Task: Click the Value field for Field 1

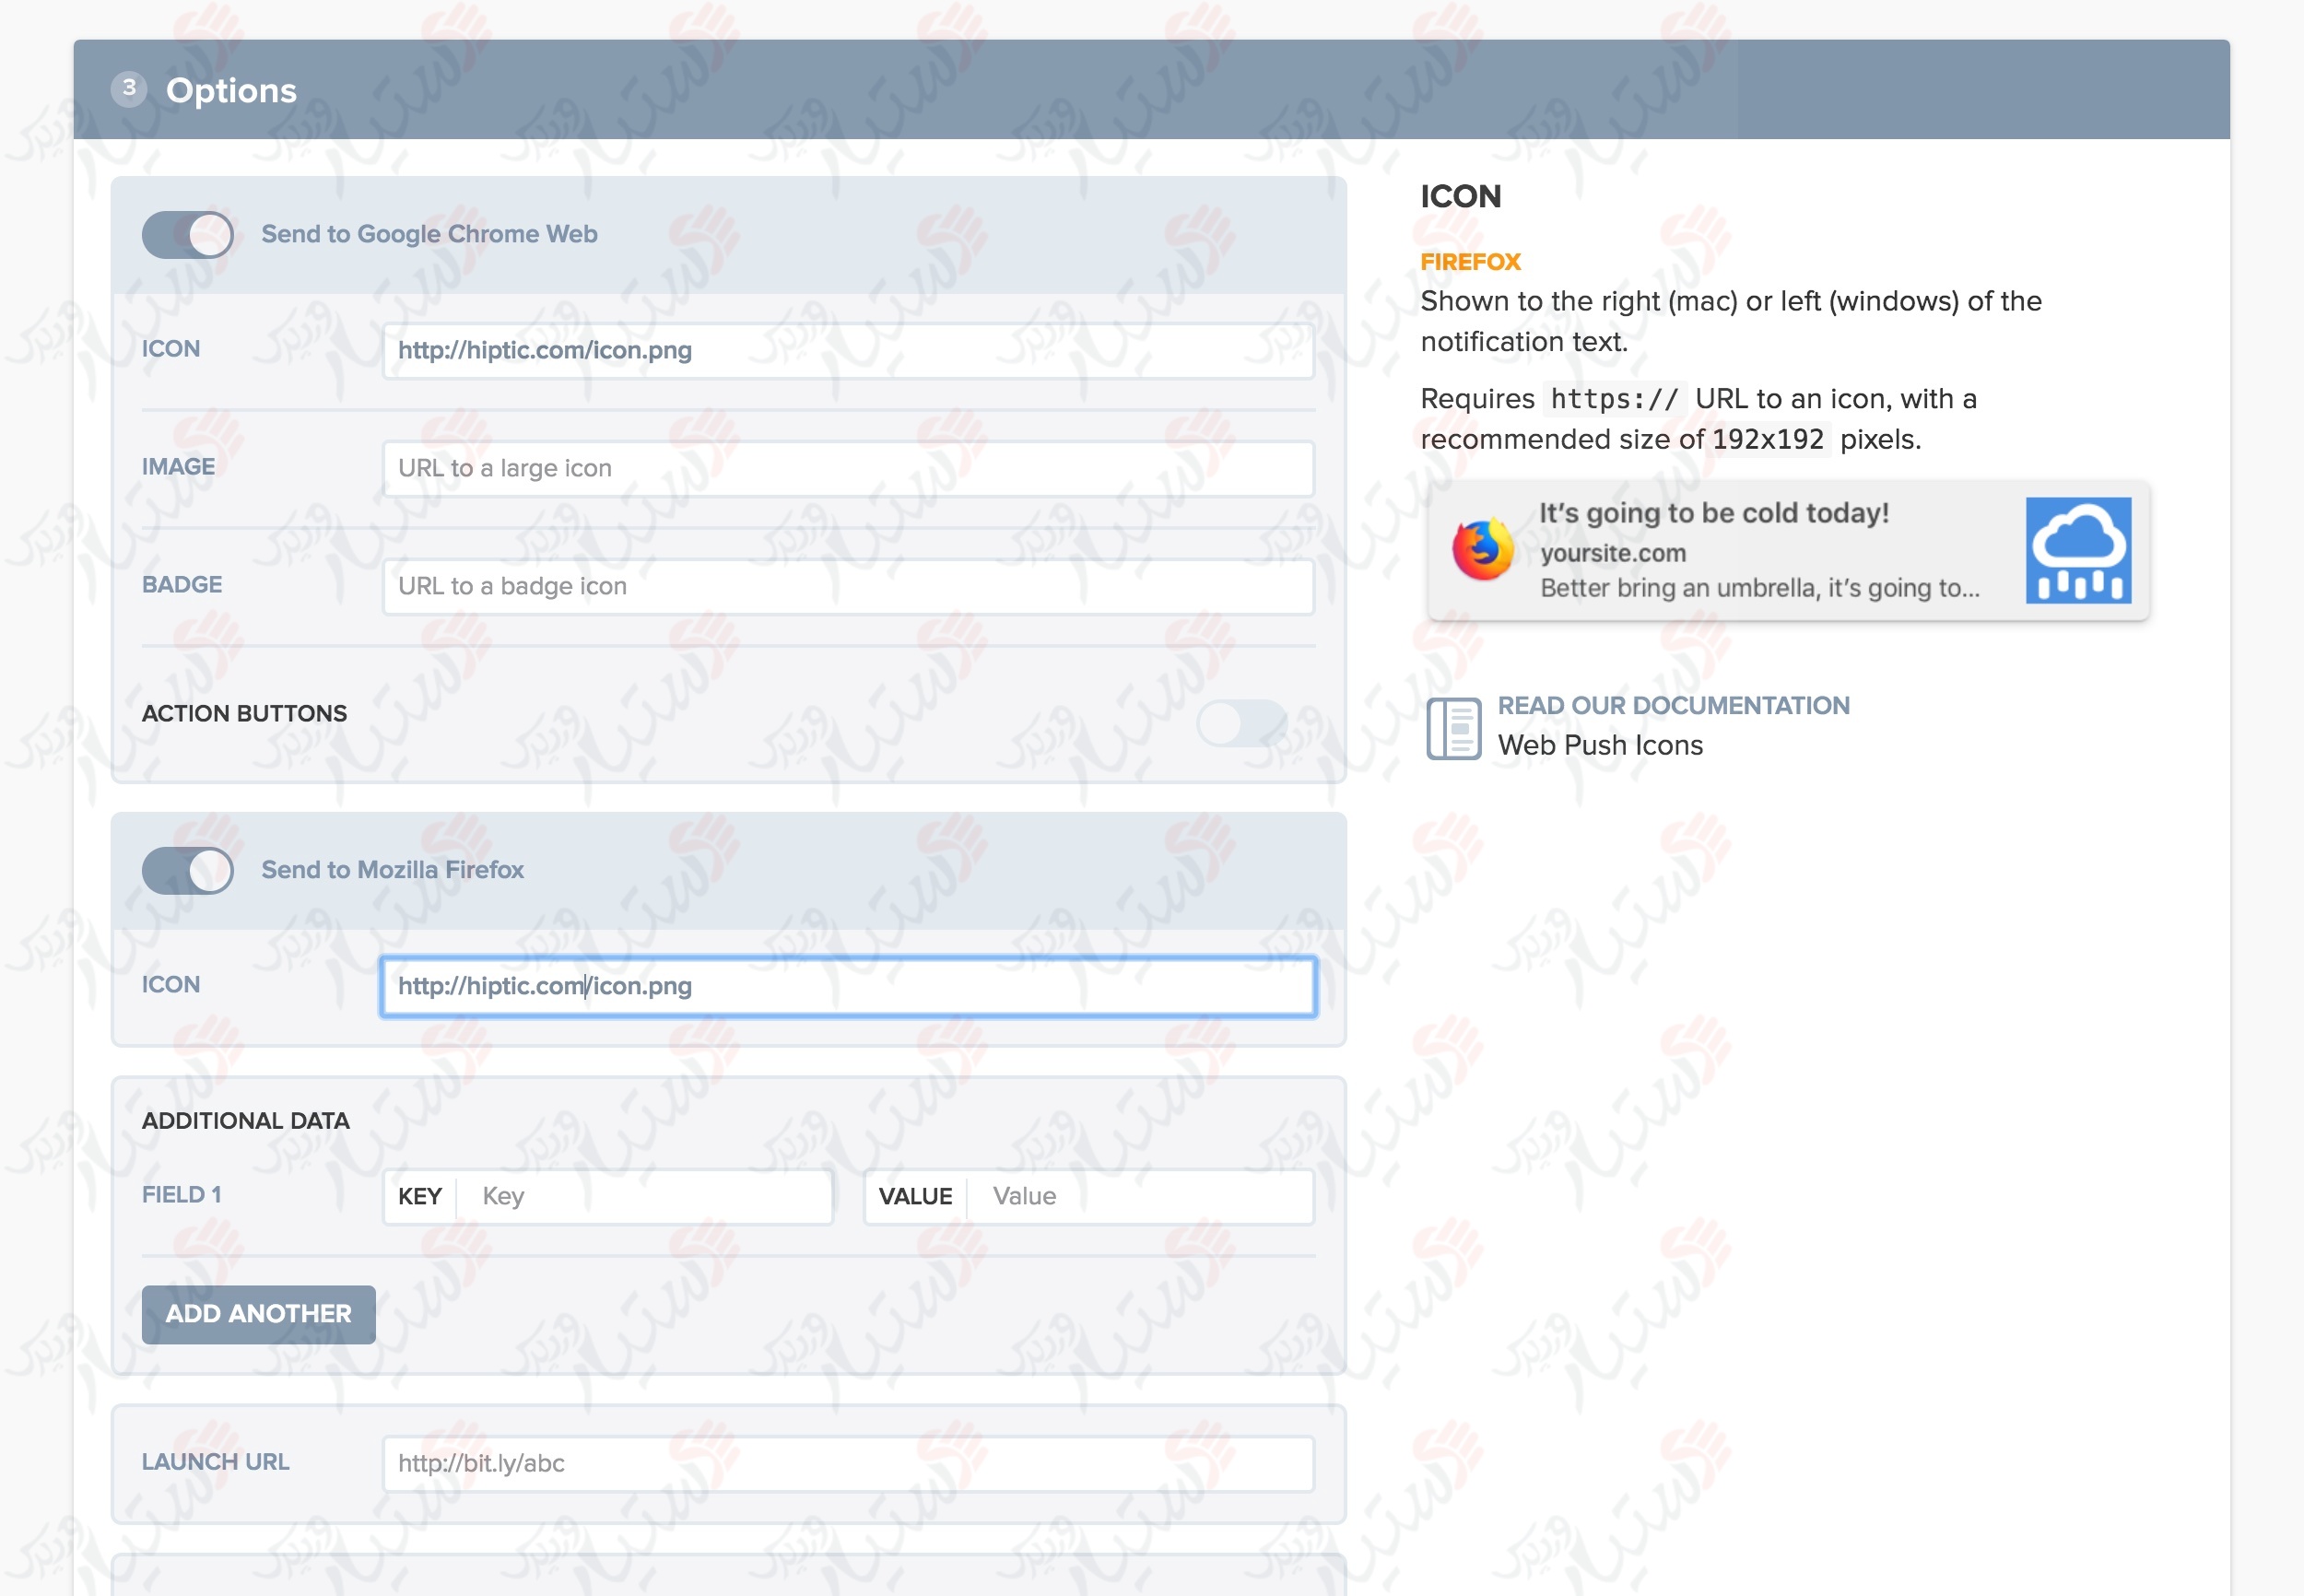Action: 1140,1196
